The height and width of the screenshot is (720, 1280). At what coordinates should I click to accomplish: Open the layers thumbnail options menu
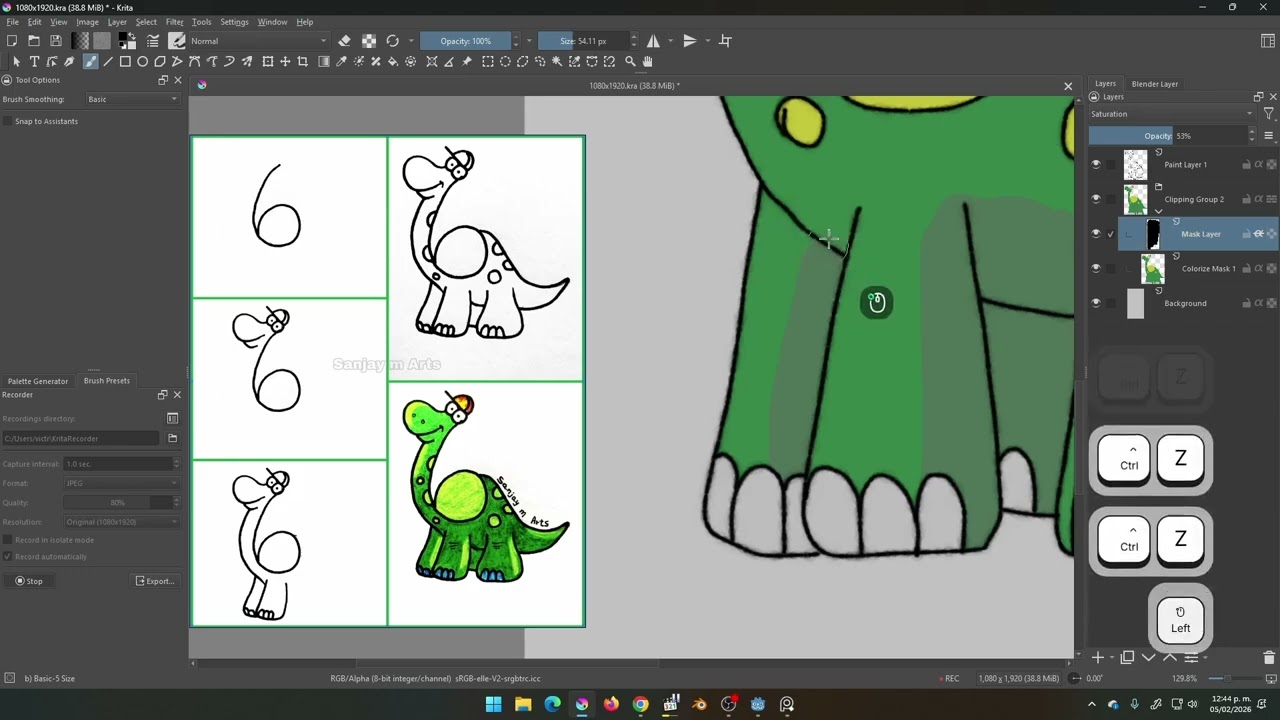pos(1269,136)
